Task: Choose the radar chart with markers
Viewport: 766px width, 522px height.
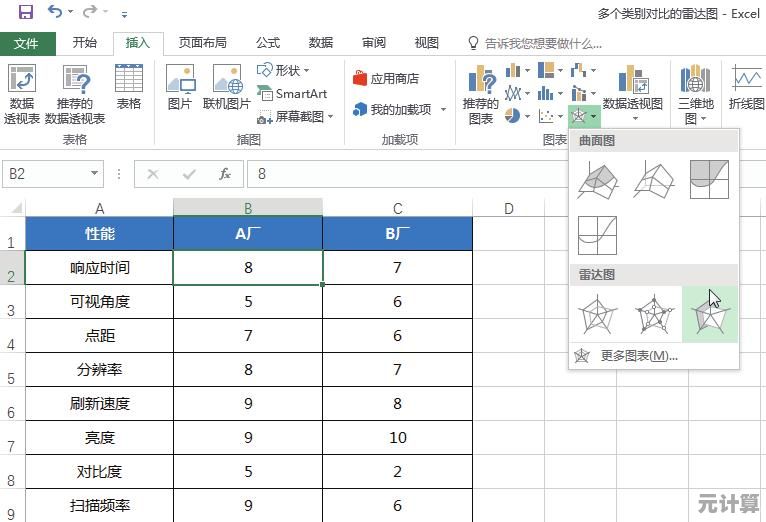Action: click(x=653, y=315)
